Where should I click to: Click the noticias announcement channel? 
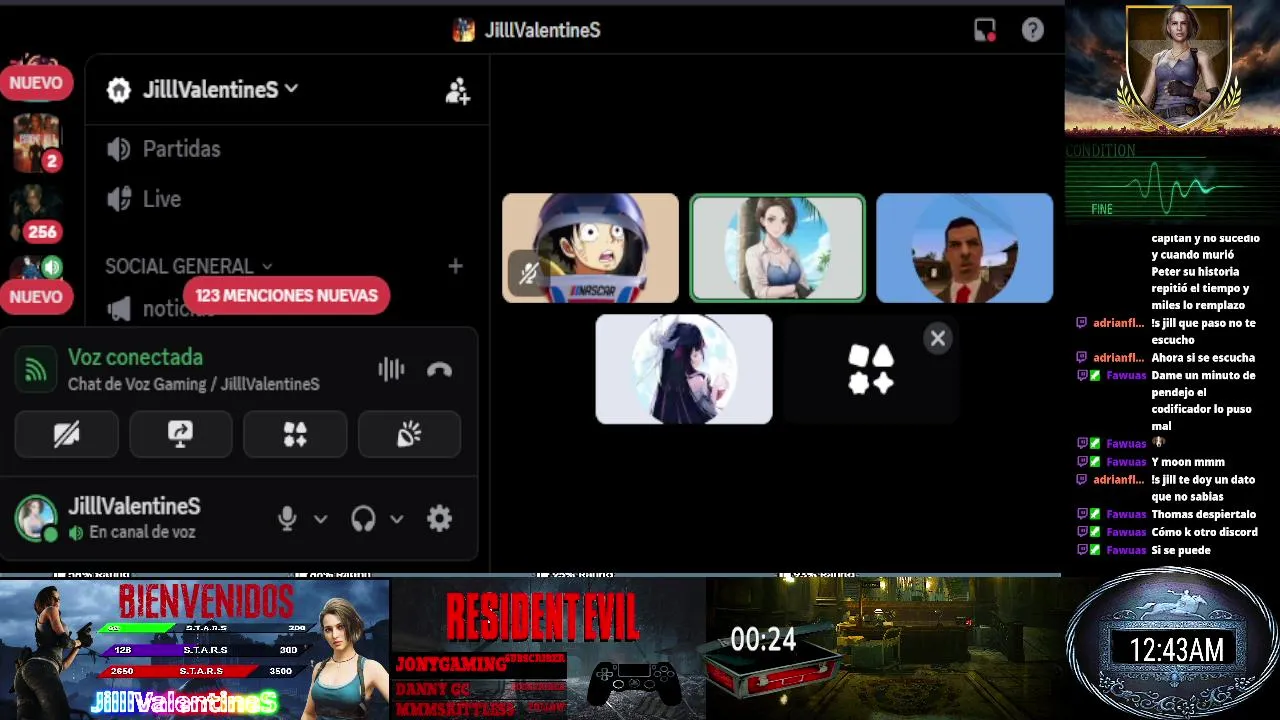(x=163, y=309)
